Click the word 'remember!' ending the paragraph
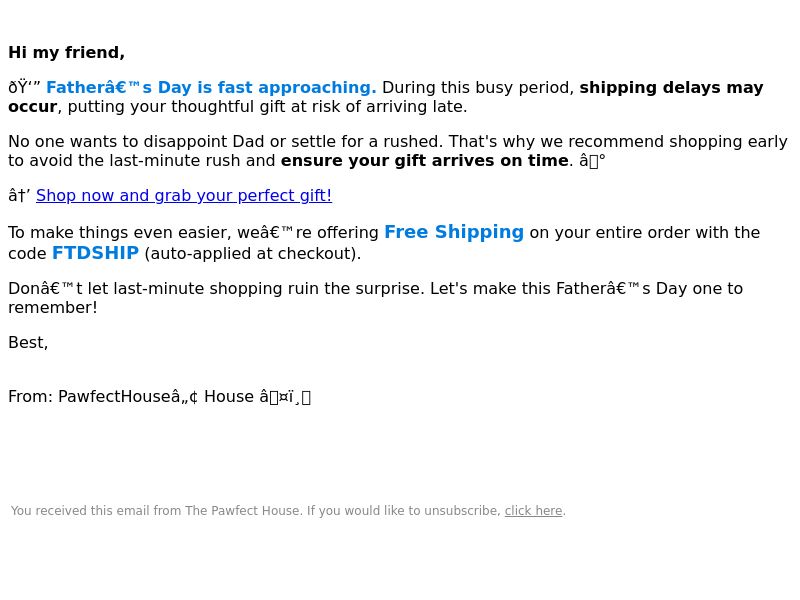Screen dimensions: 800x600 point(53,308)
